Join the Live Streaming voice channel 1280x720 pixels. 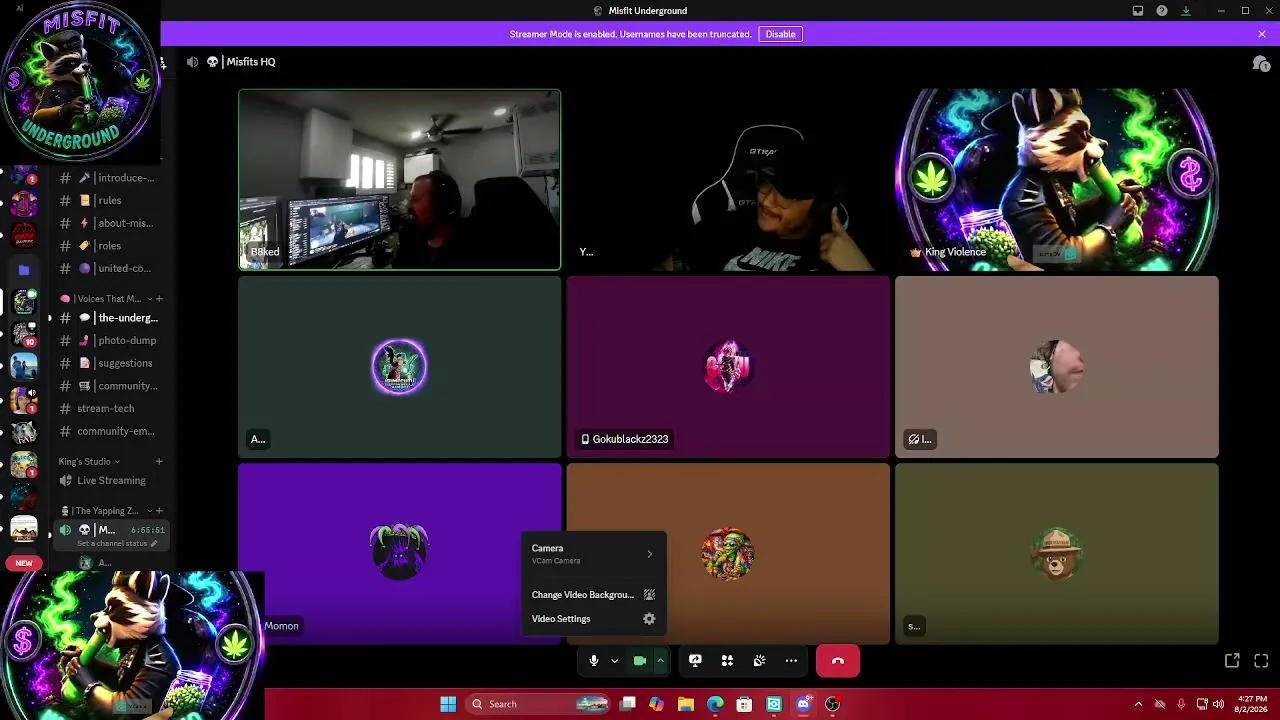[108, 481]
